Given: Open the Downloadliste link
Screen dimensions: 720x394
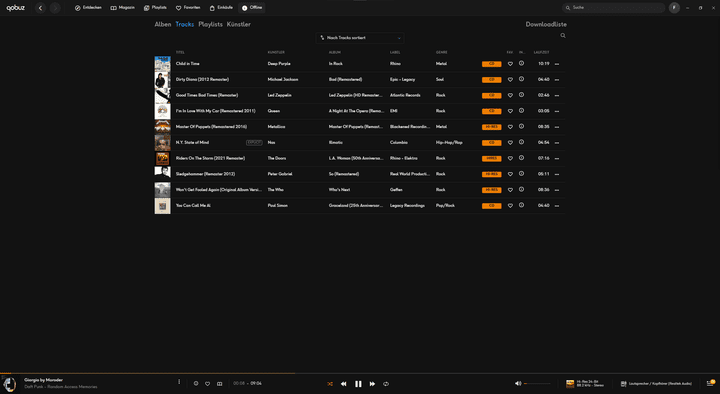Looking at the screenshot, I should coord(546,24).
